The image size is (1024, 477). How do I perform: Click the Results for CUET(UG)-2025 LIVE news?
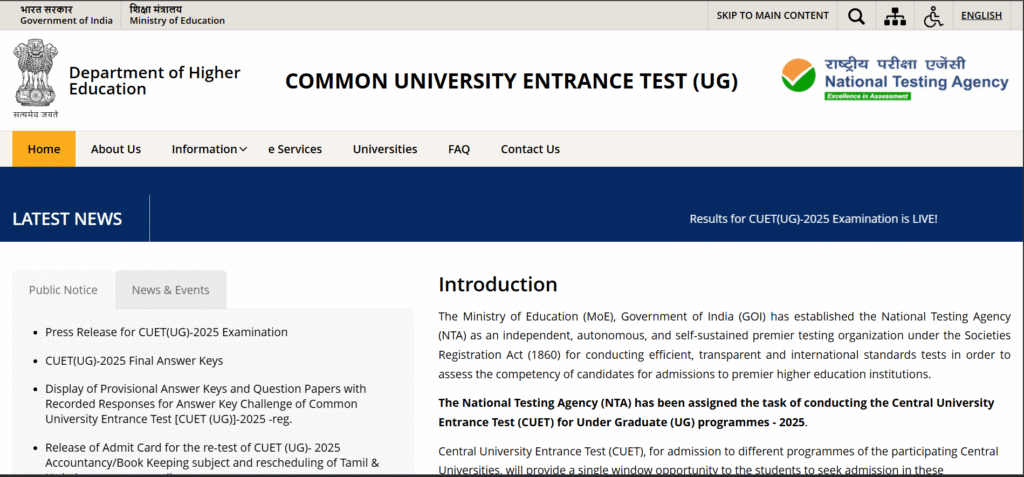click(x=813, y=219)
